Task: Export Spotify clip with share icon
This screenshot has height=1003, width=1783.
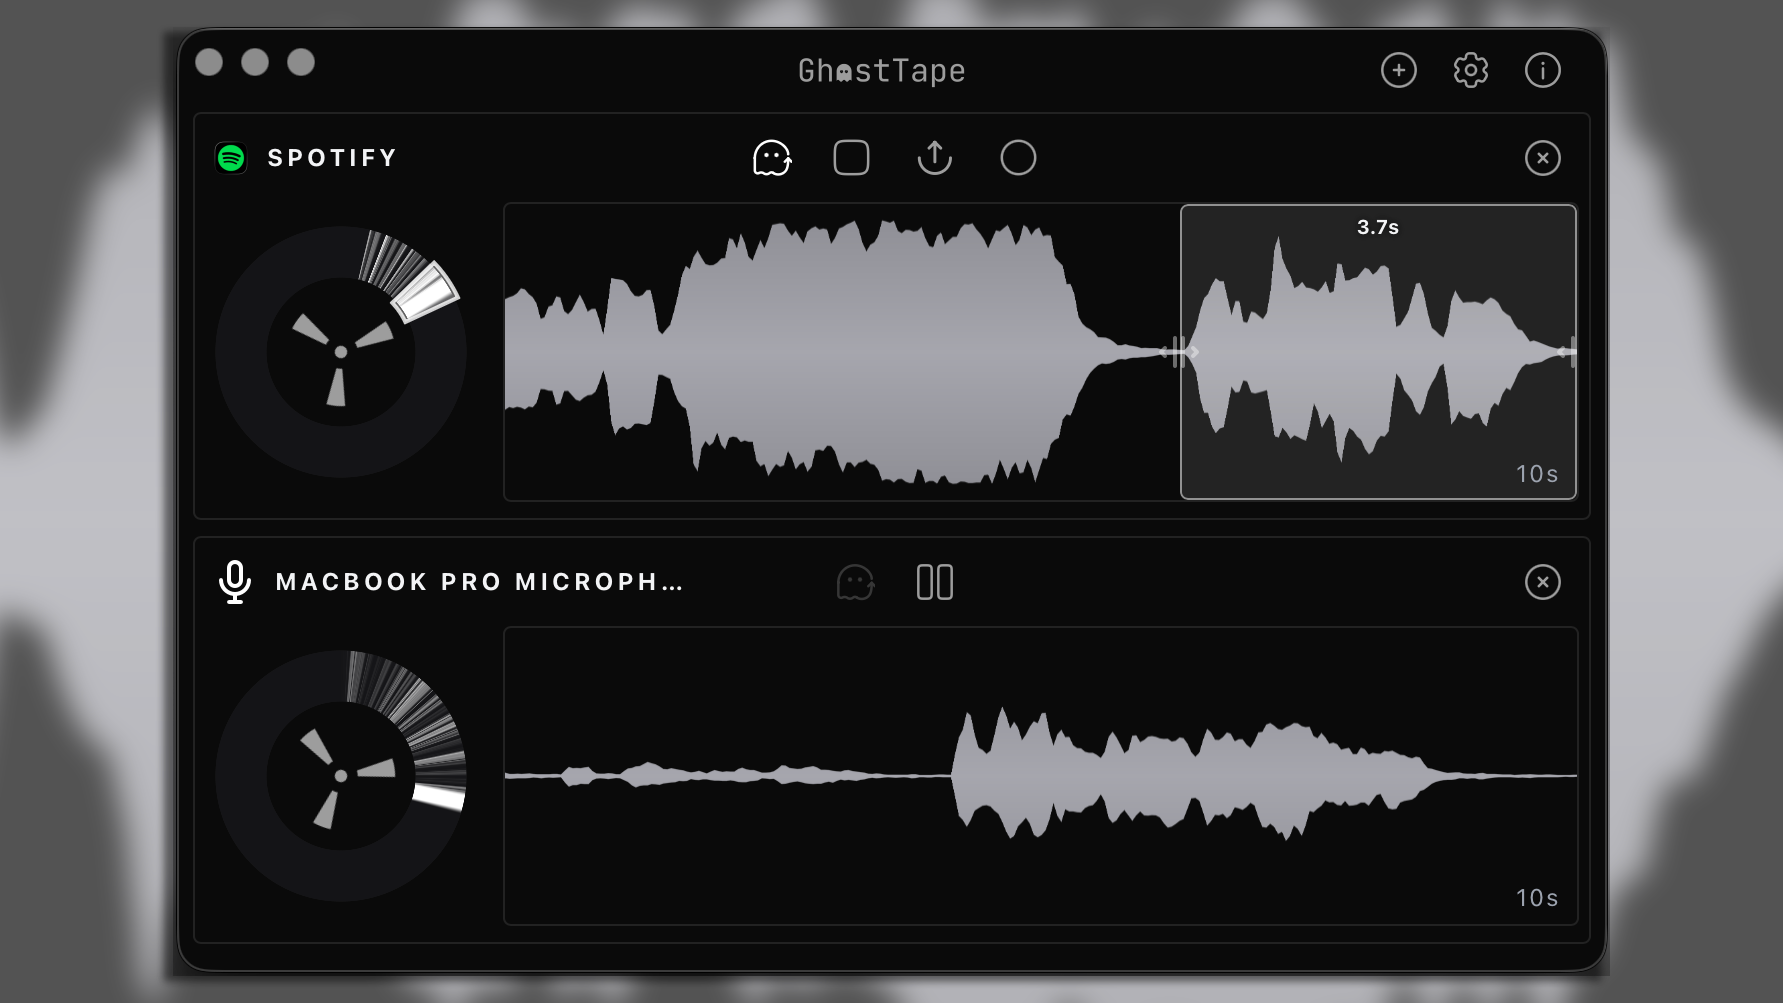Action: (x=934, y=158)
